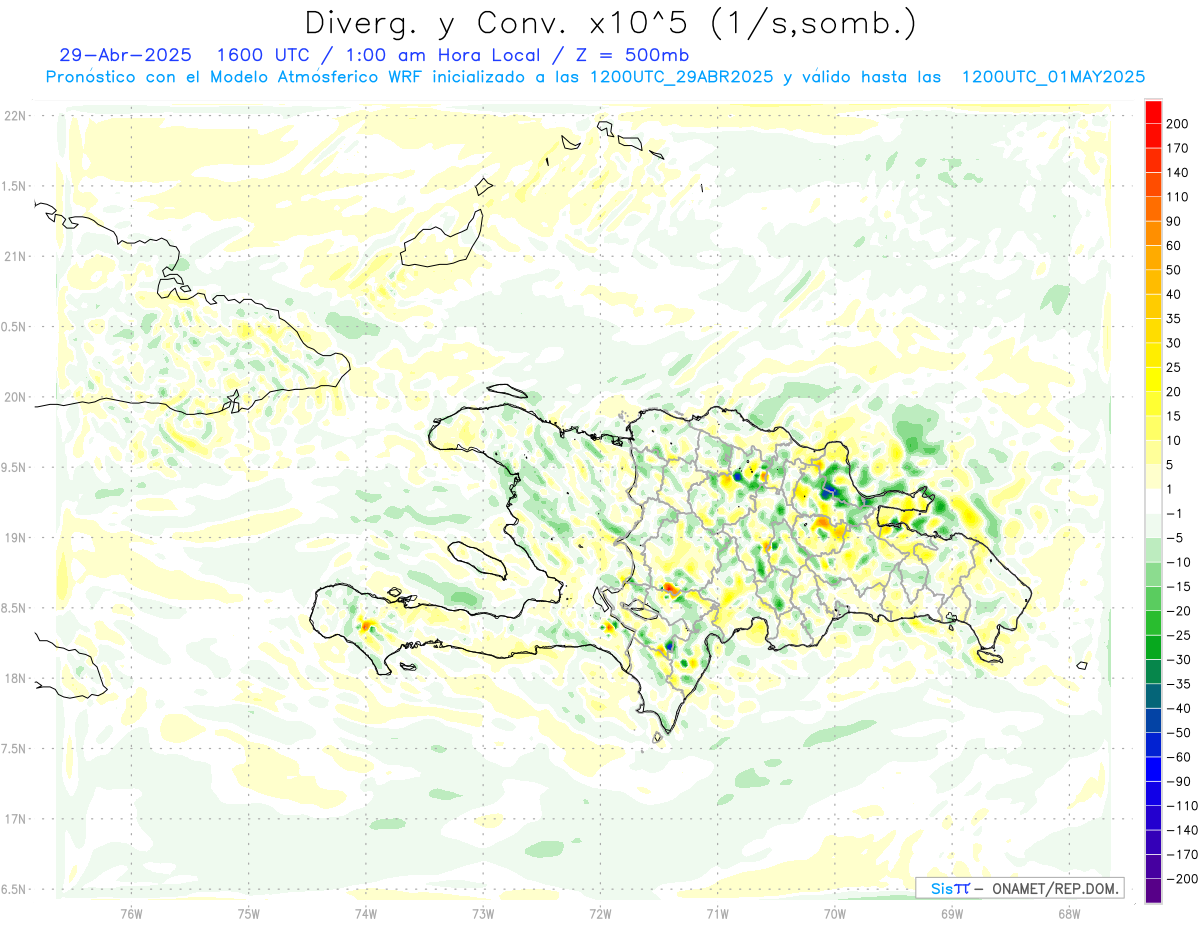Click the '-90' color scale value

(1178, 781)
